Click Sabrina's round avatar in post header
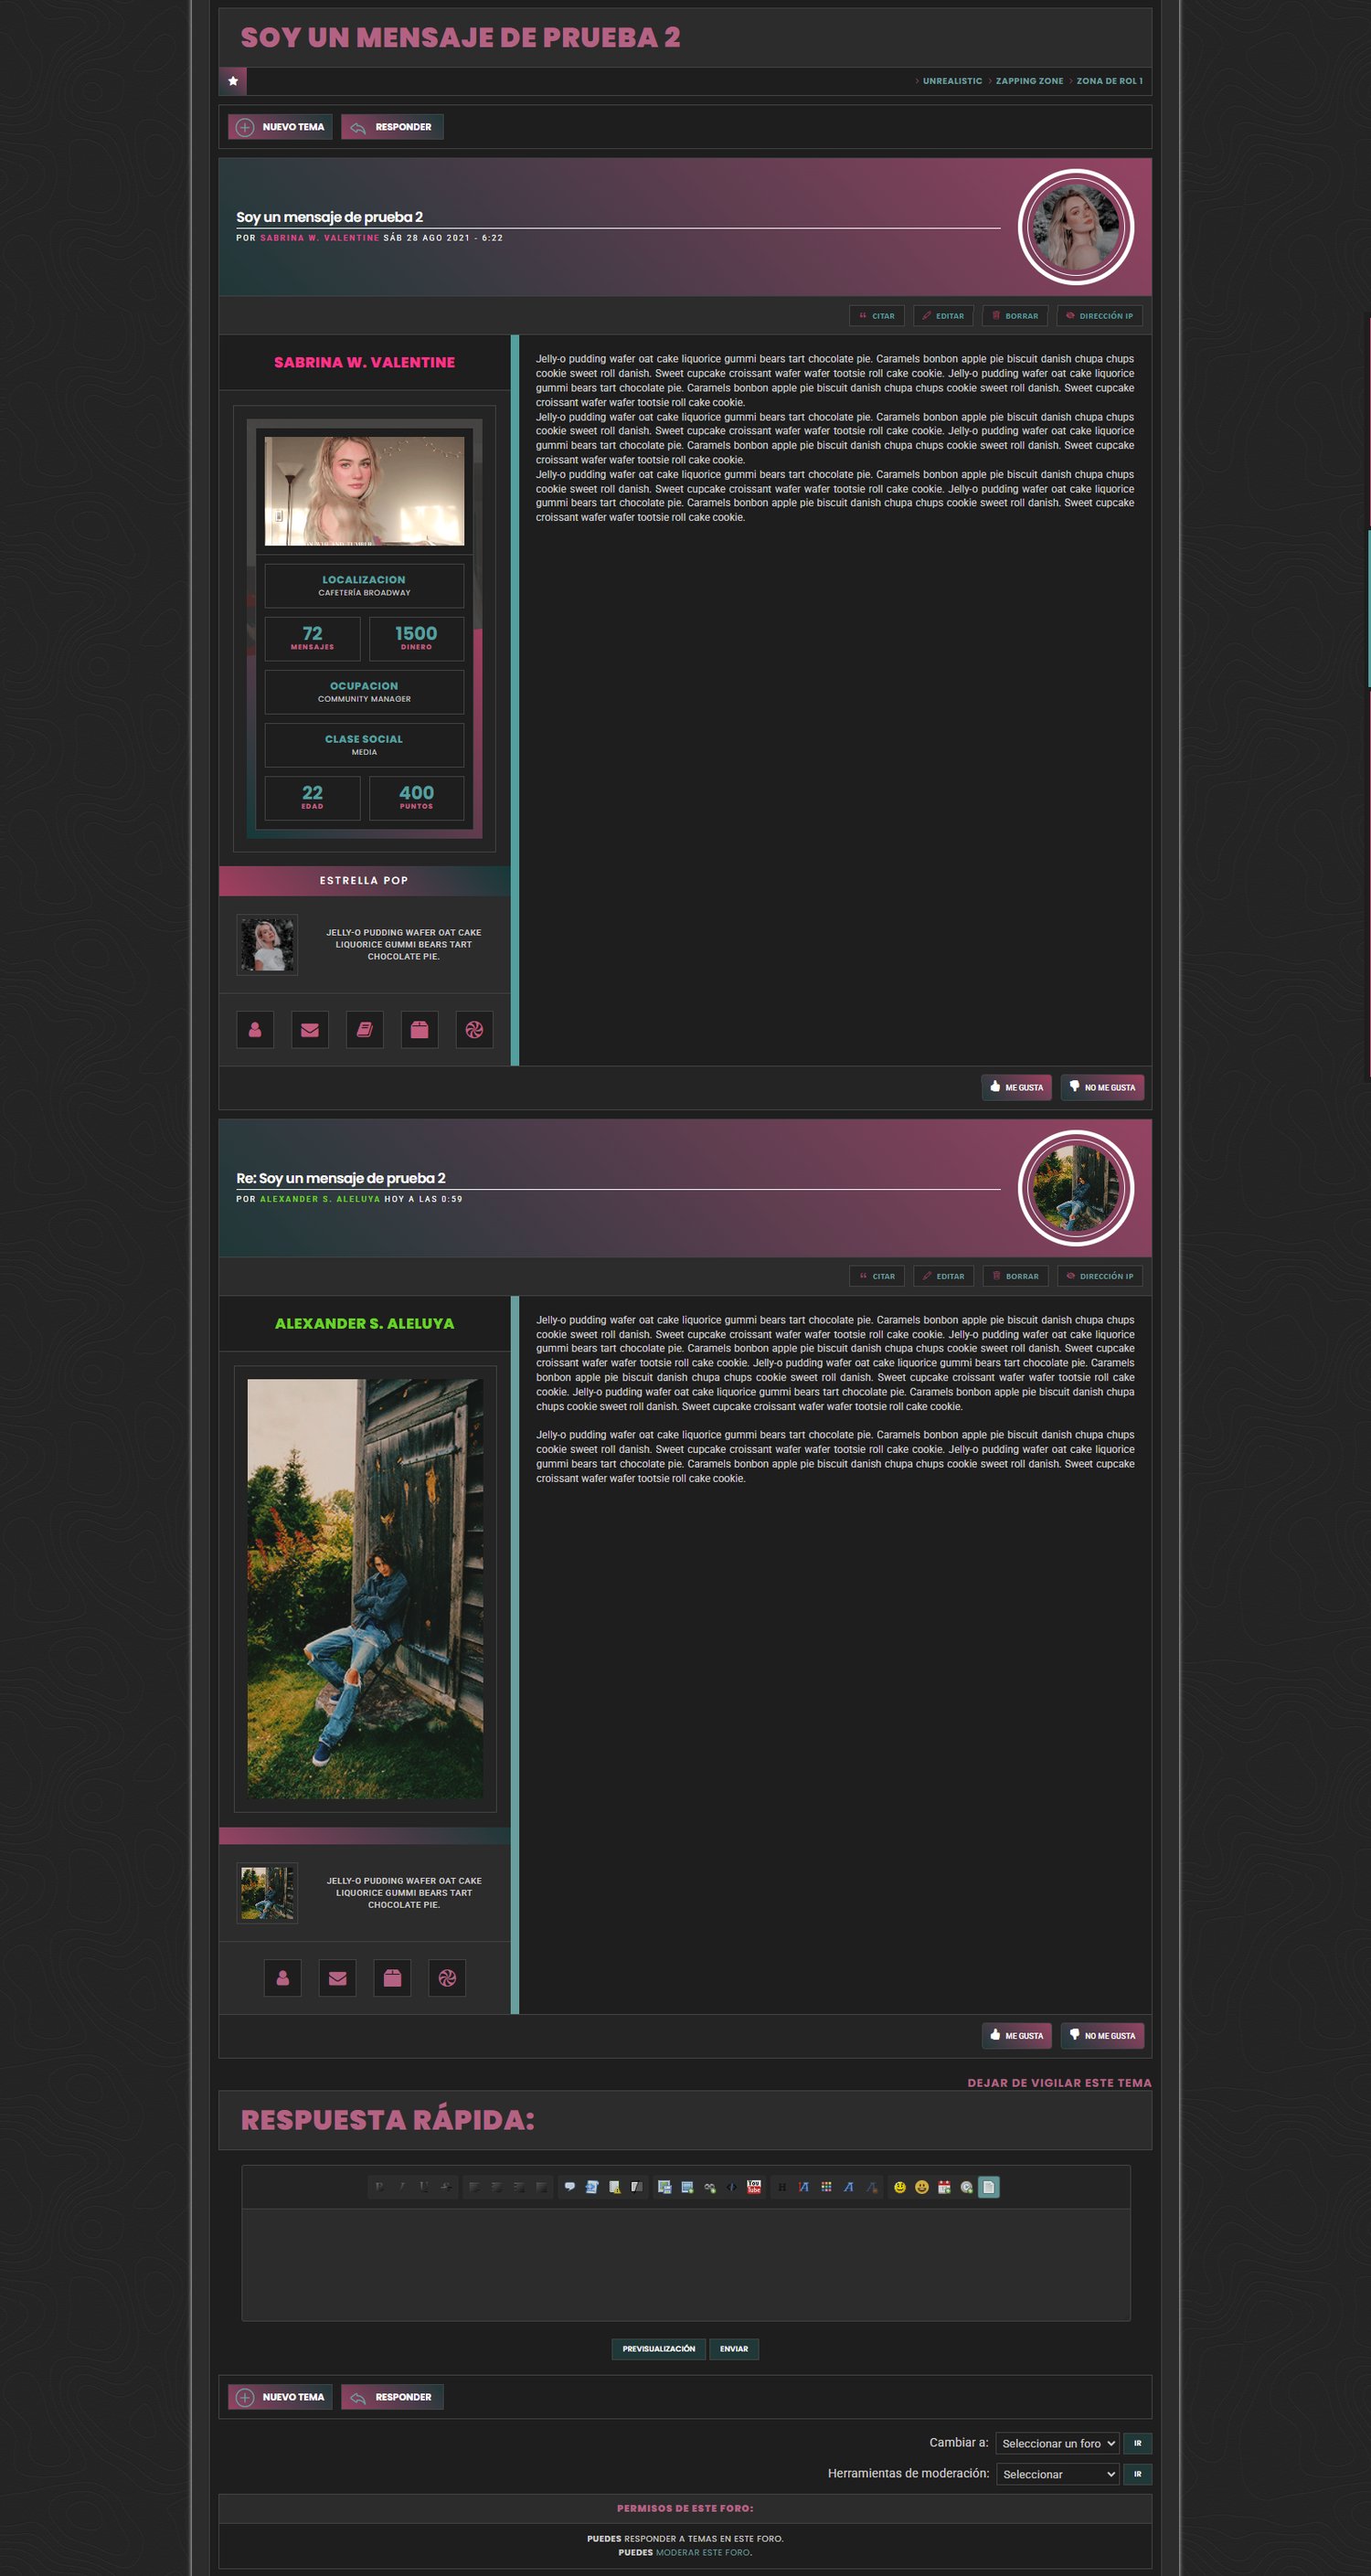Image resolution: width=1371 pixels, height=2576 pixels. pos(1075,227)
